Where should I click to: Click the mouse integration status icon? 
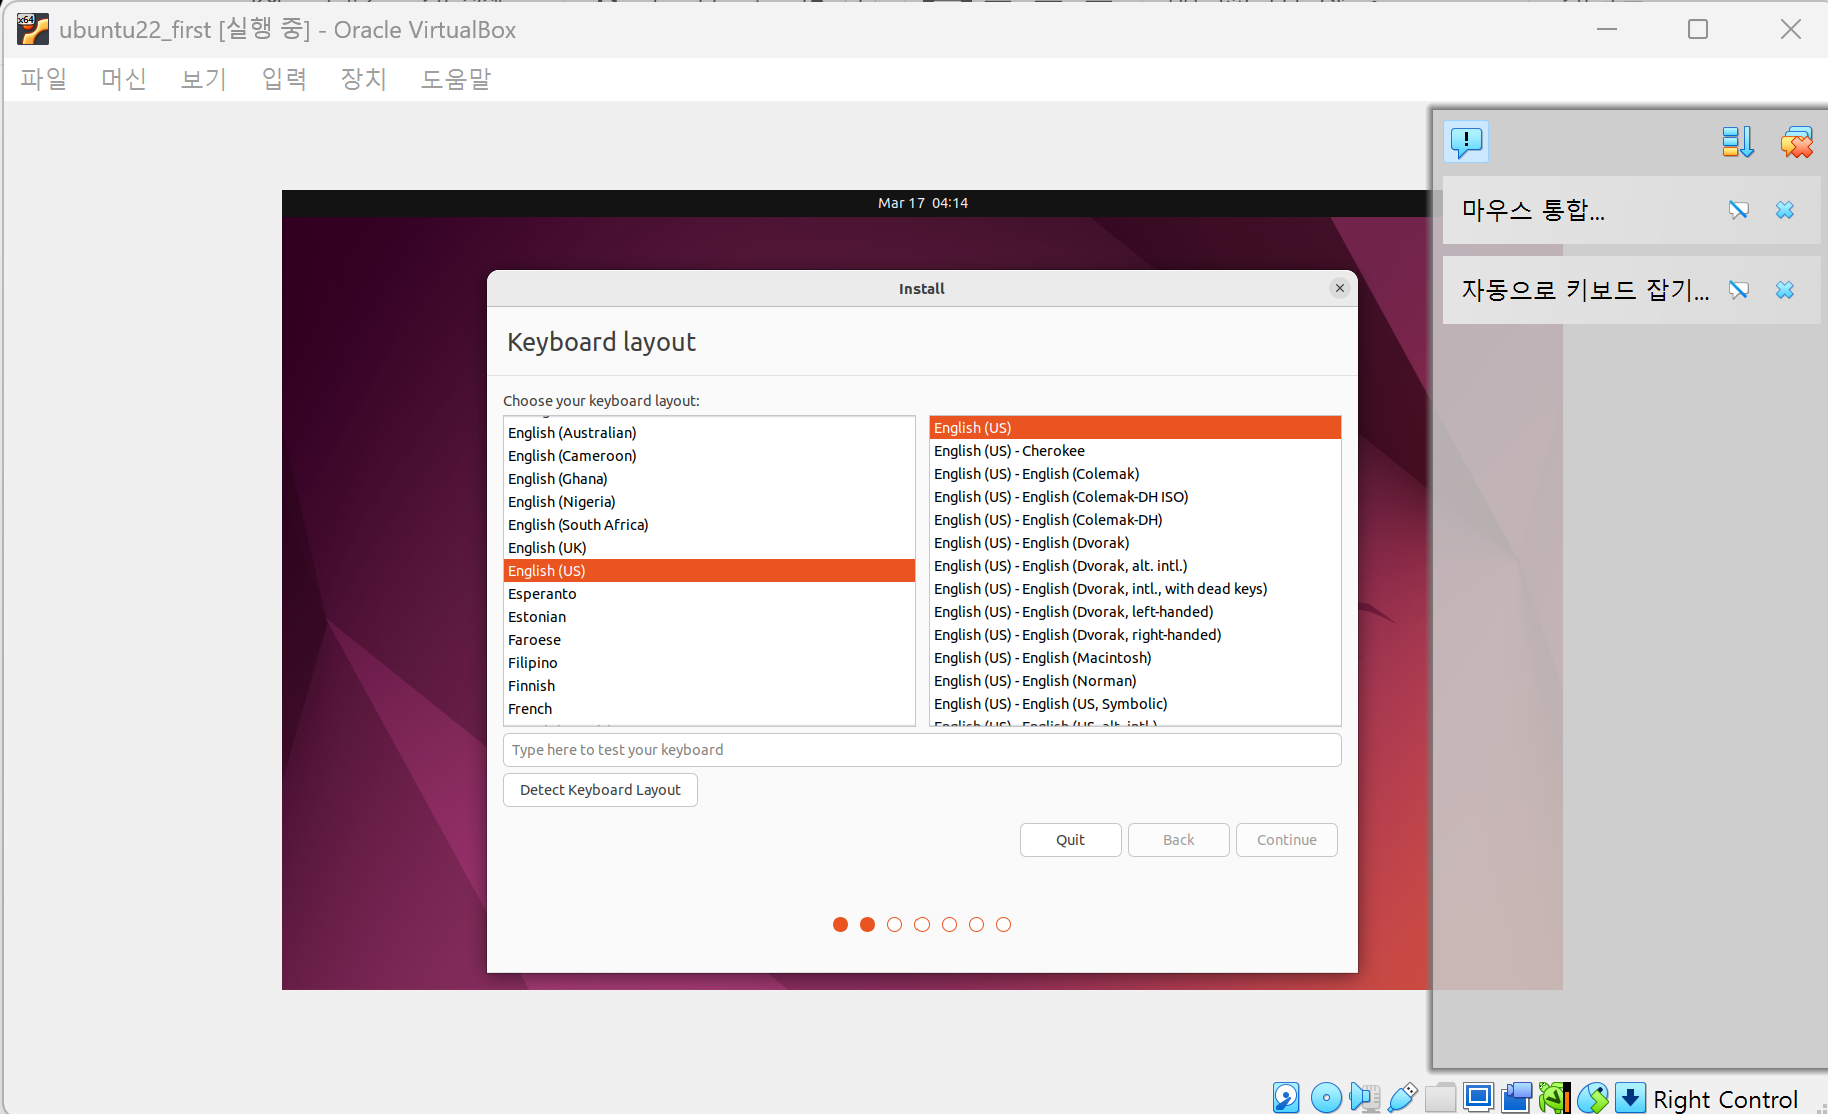[1593, 1097]
